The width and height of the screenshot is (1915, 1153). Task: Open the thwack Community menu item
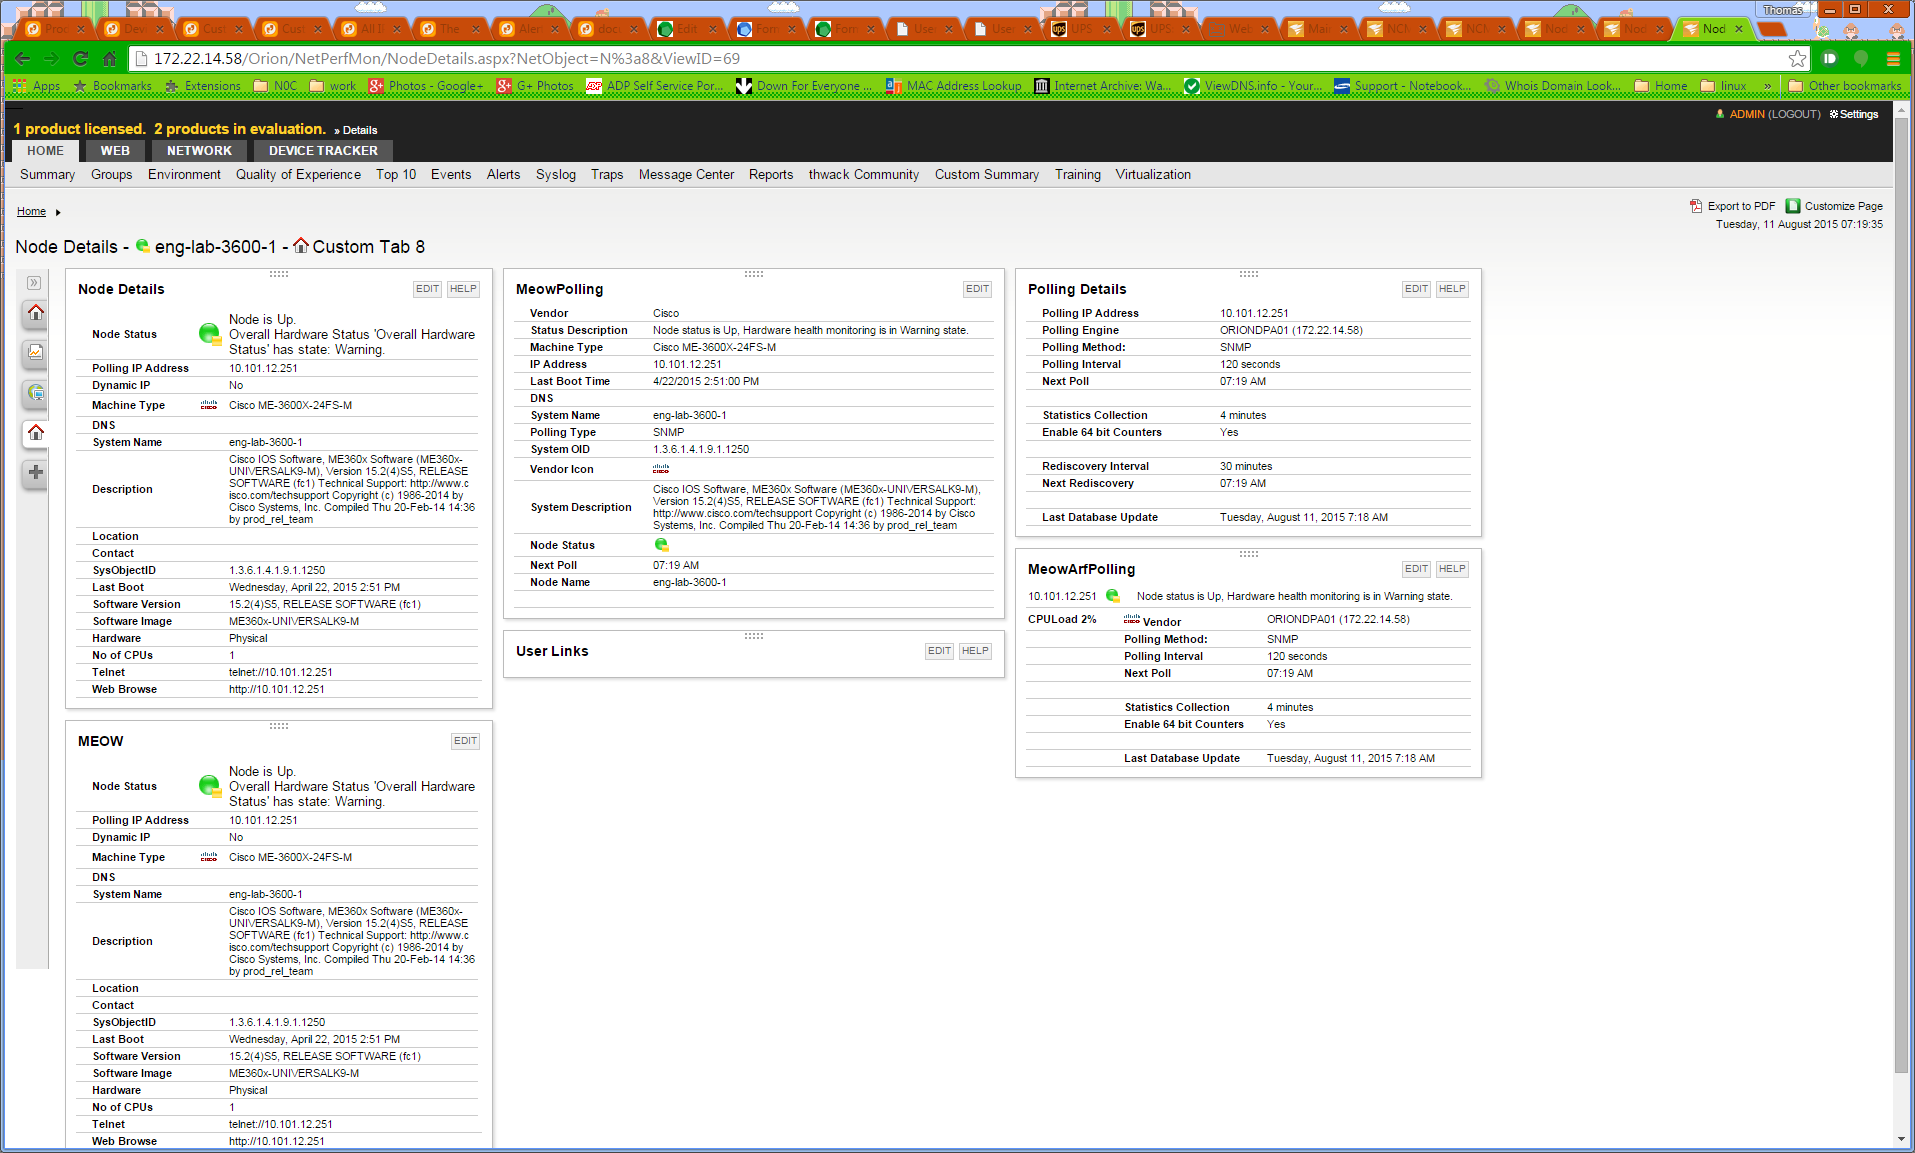point(864,175)
